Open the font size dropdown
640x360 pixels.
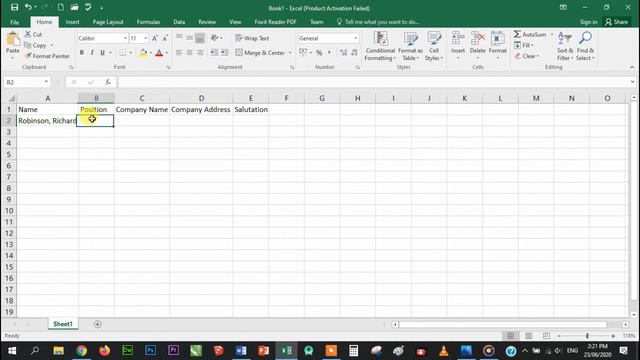click(x=146, y=38)
